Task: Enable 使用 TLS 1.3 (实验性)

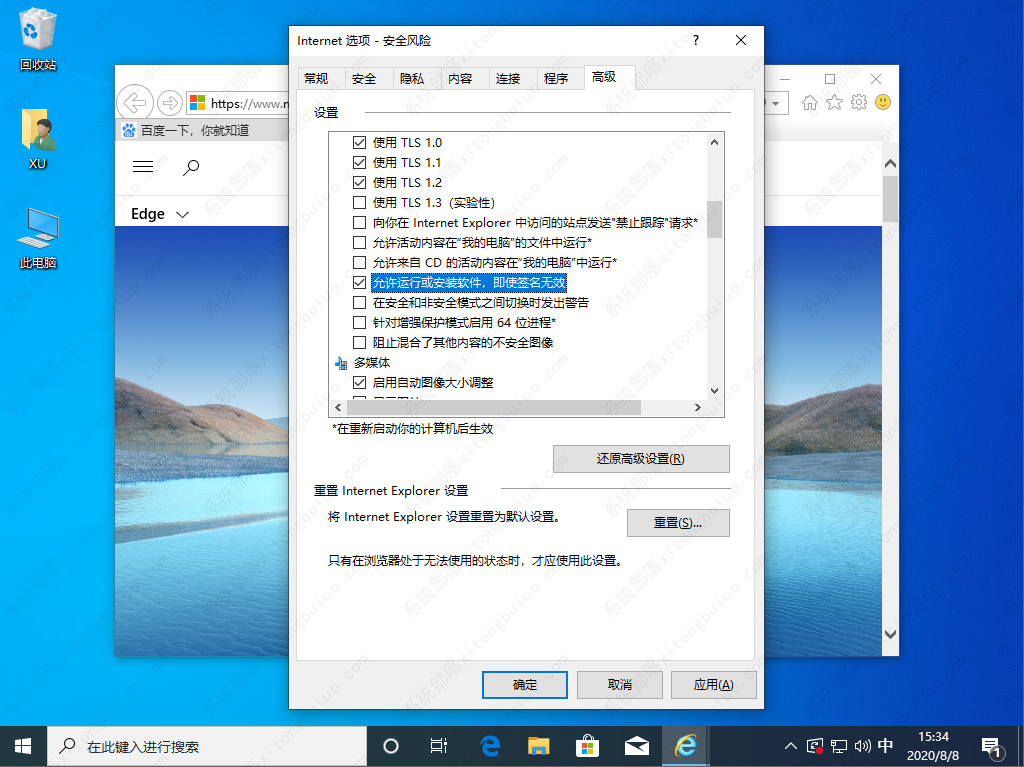Action: click(x=357, y=202)
